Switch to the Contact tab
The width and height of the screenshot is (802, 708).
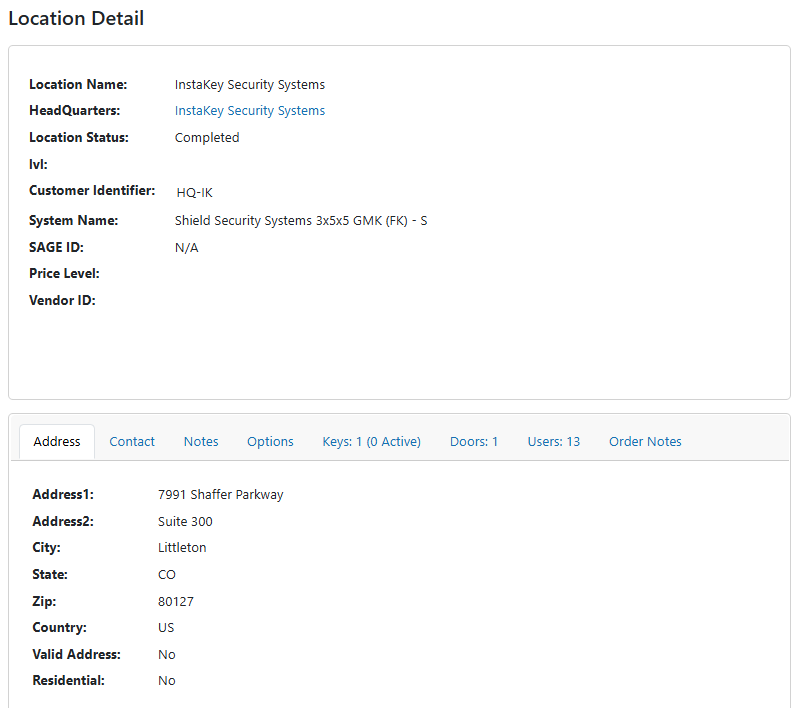pyautogui.click(x=132, y=441)
